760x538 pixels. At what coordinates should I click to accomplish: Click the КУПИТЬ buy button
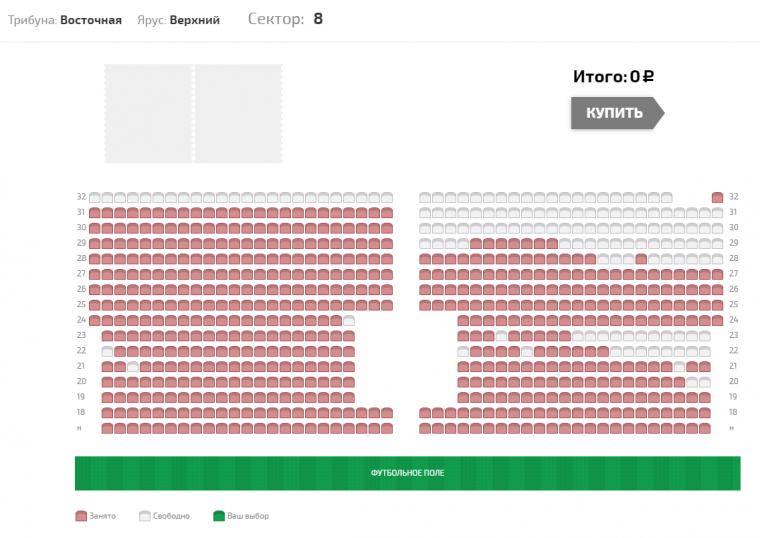617,113
